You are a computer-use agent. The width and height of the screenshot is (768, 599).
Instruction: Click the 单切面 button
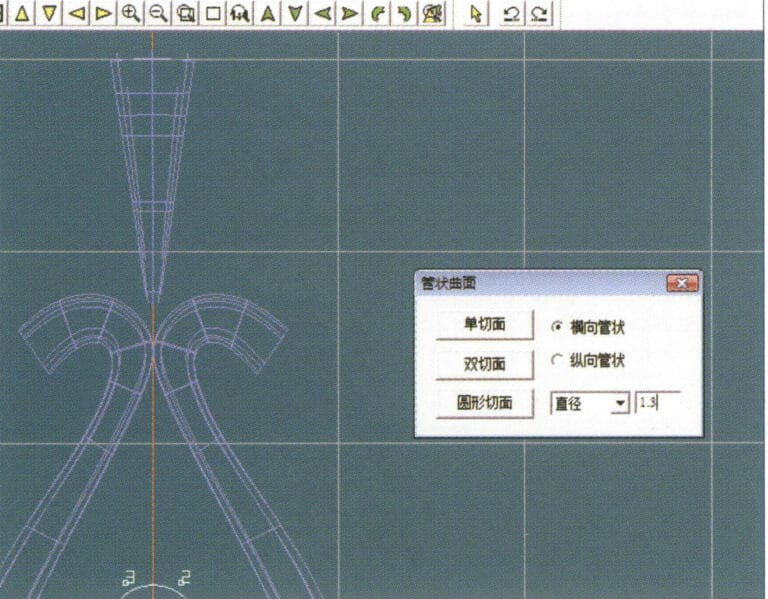click(484, 324)
